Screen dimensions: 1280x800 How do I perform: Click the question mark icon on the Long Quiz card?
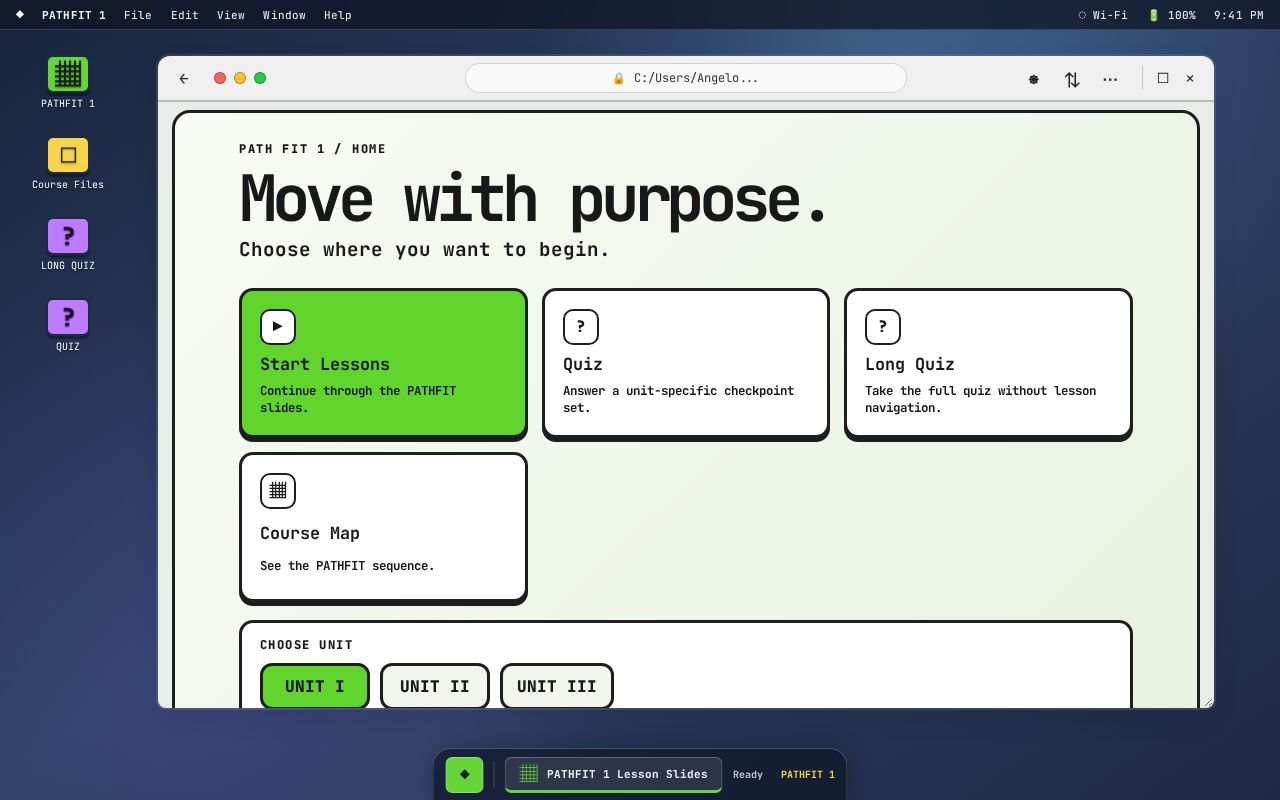tap(883, 326)
